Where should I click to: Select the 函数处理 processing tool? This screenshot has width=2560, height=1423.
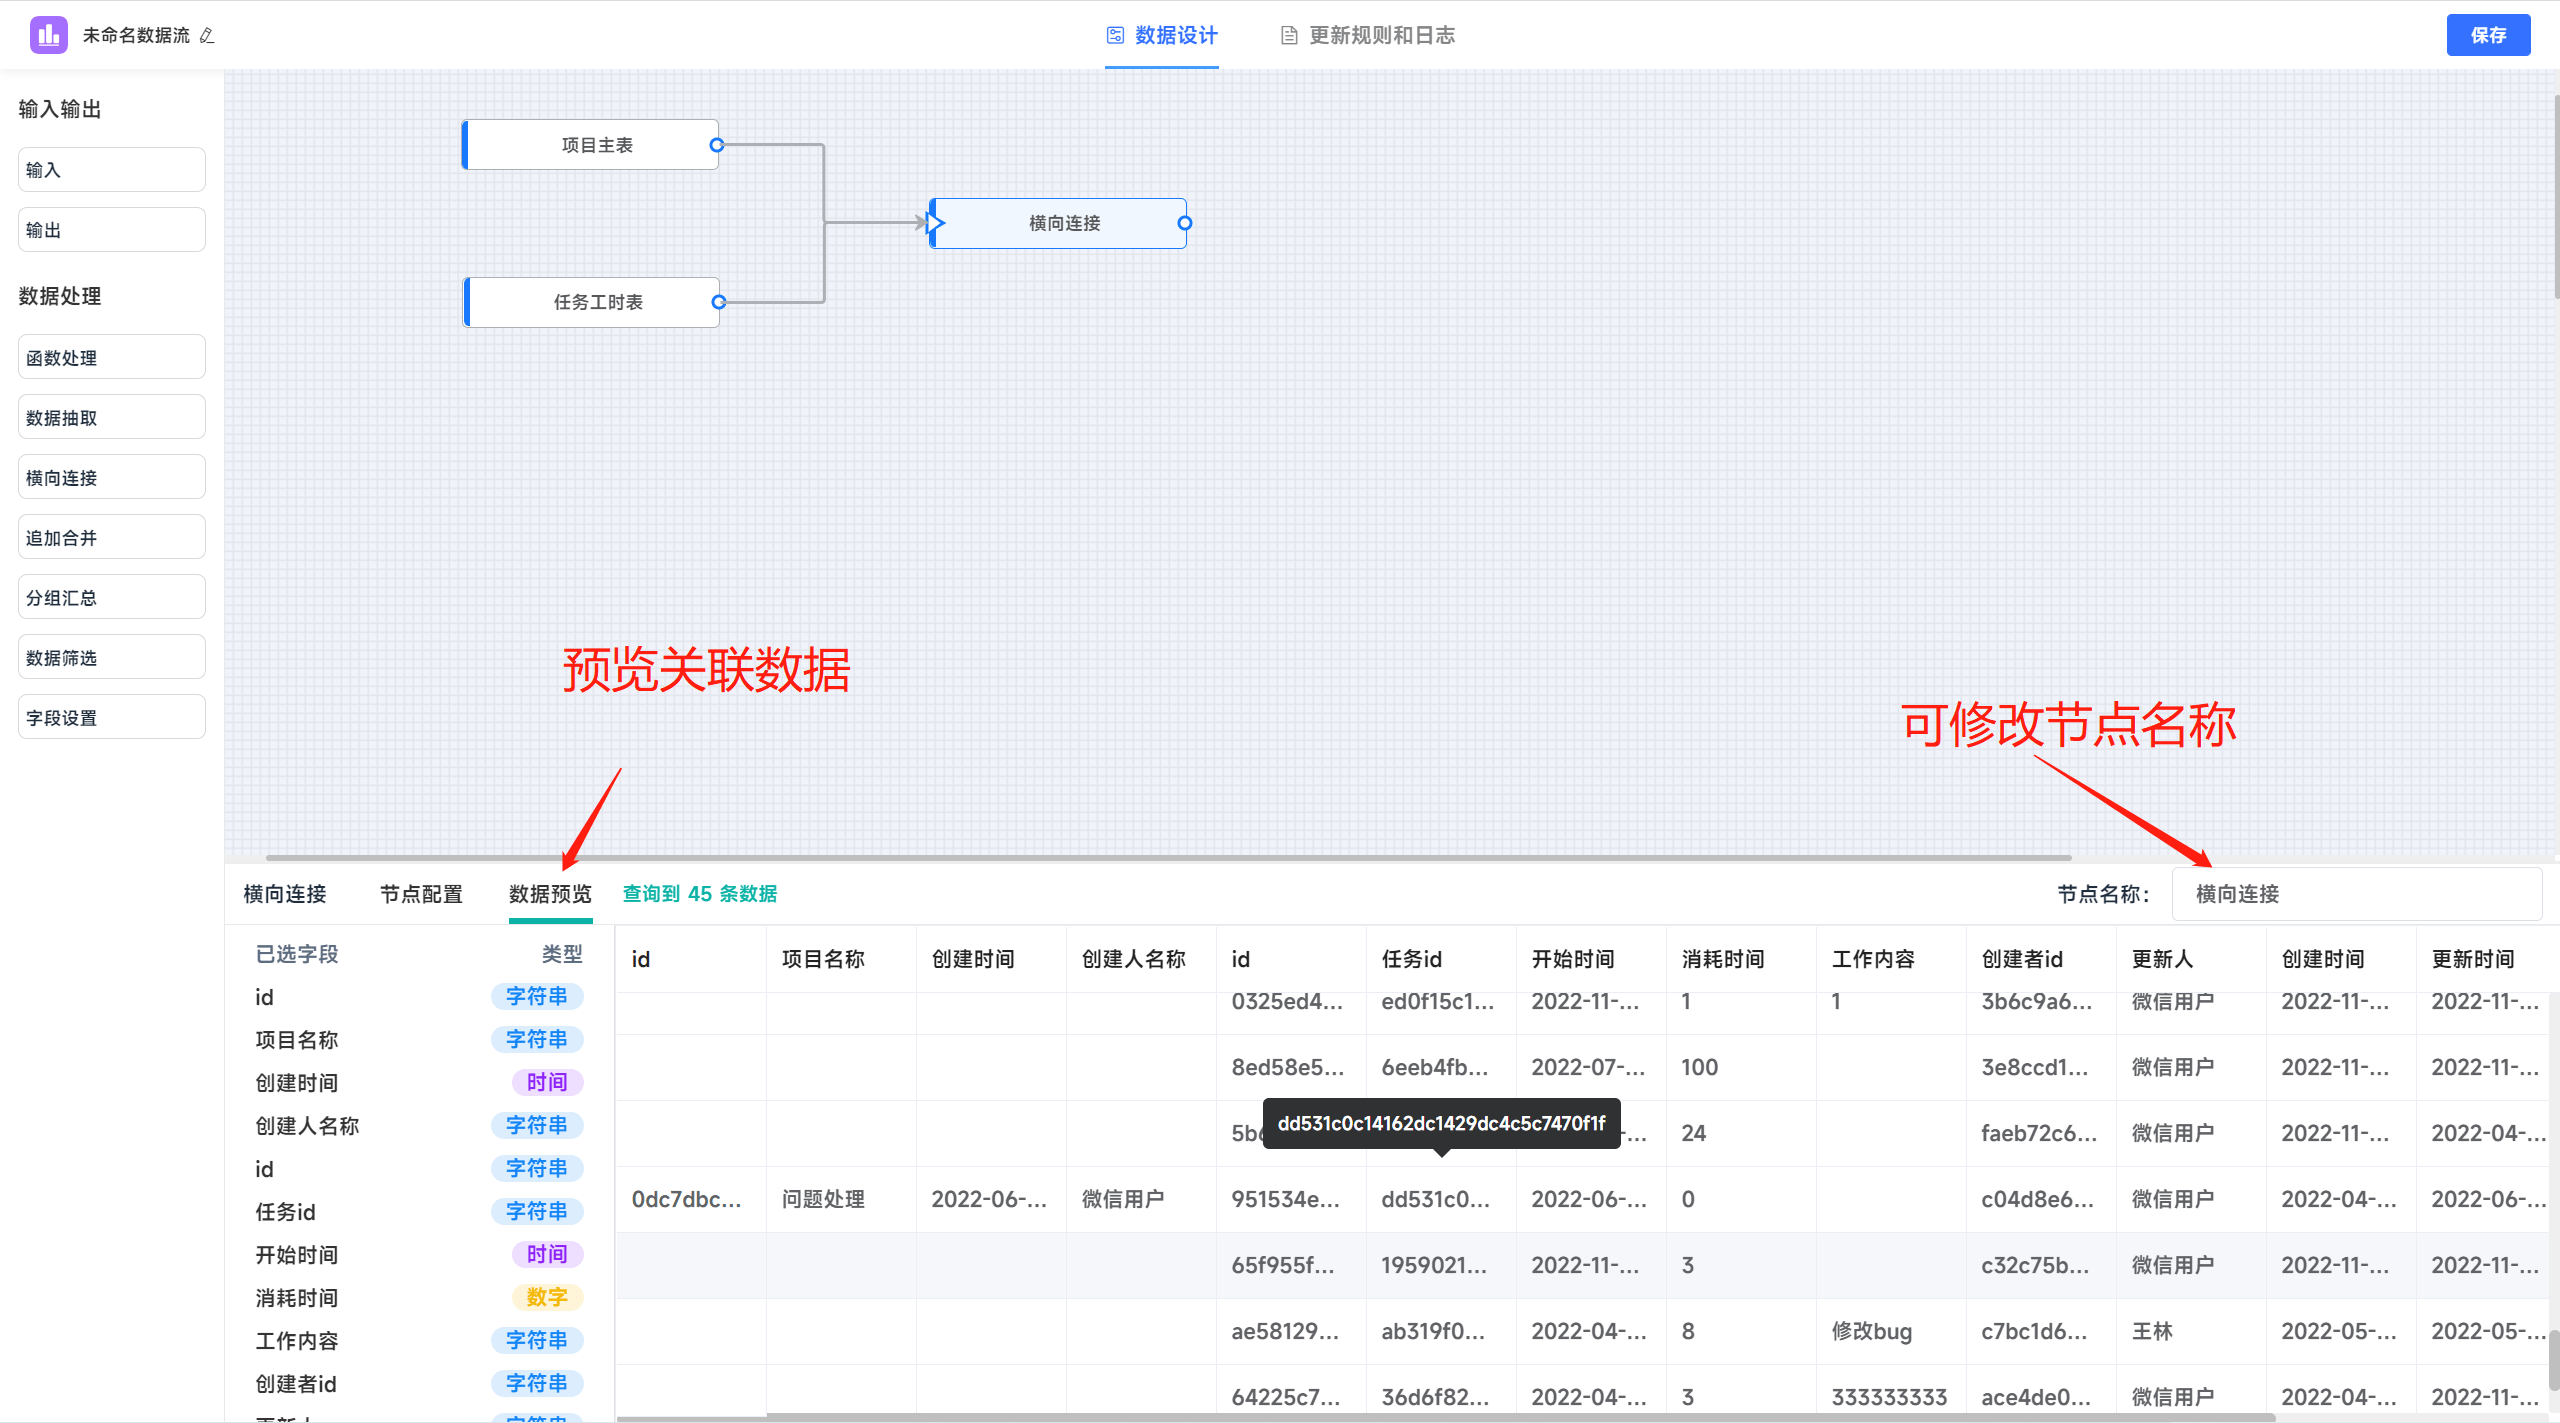(111, 356)
